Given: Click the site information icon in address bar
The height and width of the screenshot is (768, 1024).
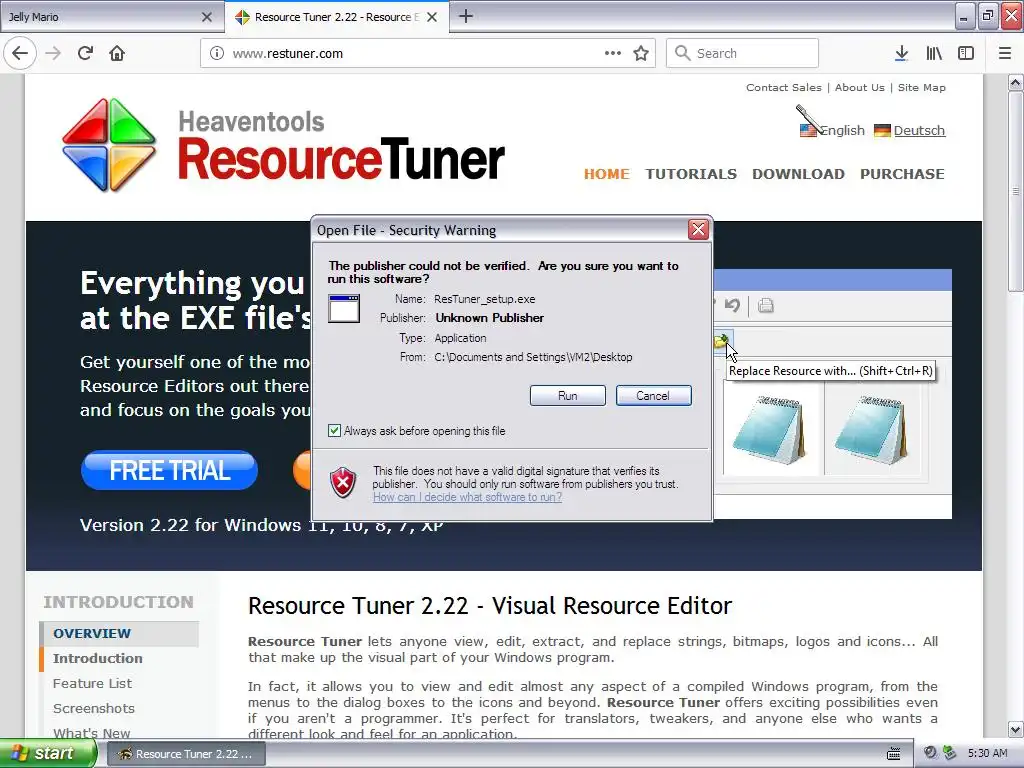Looking at the screenshot, I should pyautogui.click(x=216, y=54).
